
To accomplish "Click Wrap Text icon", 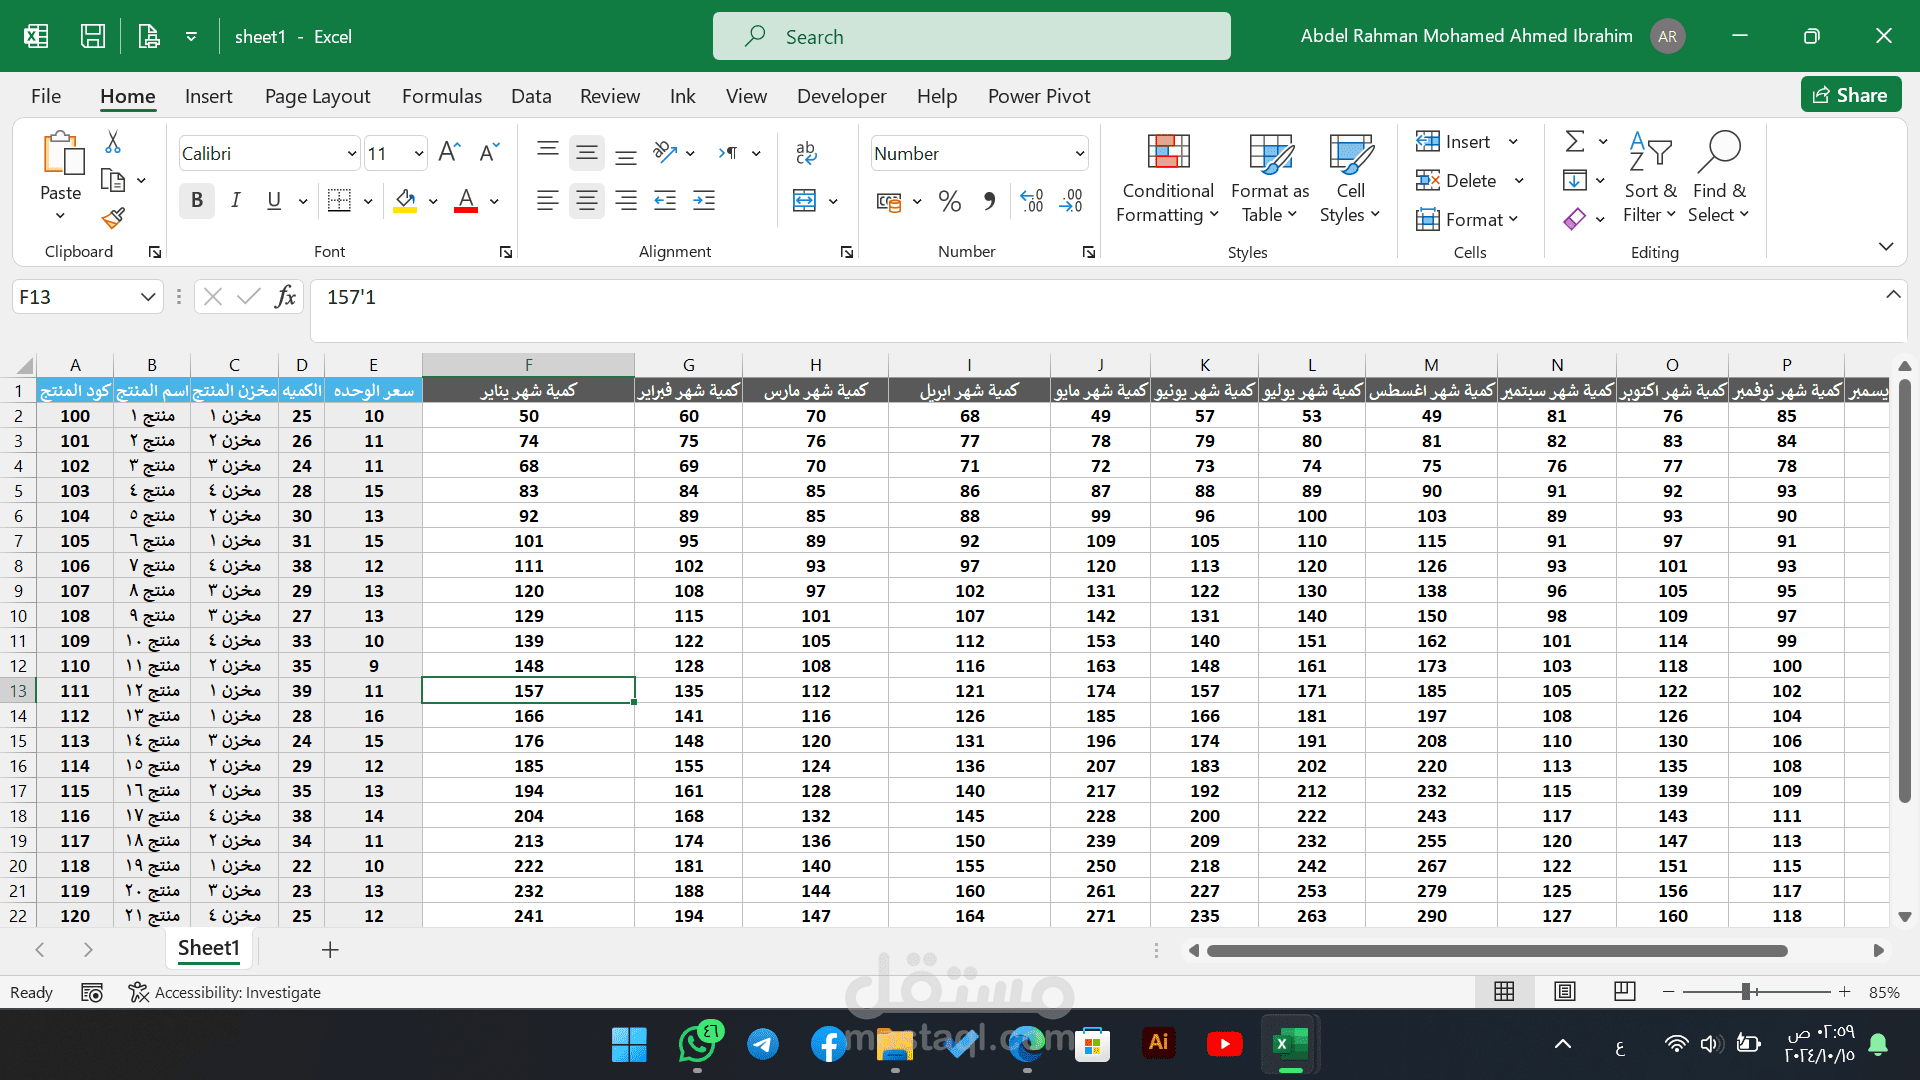I will (x=806, y=153).
